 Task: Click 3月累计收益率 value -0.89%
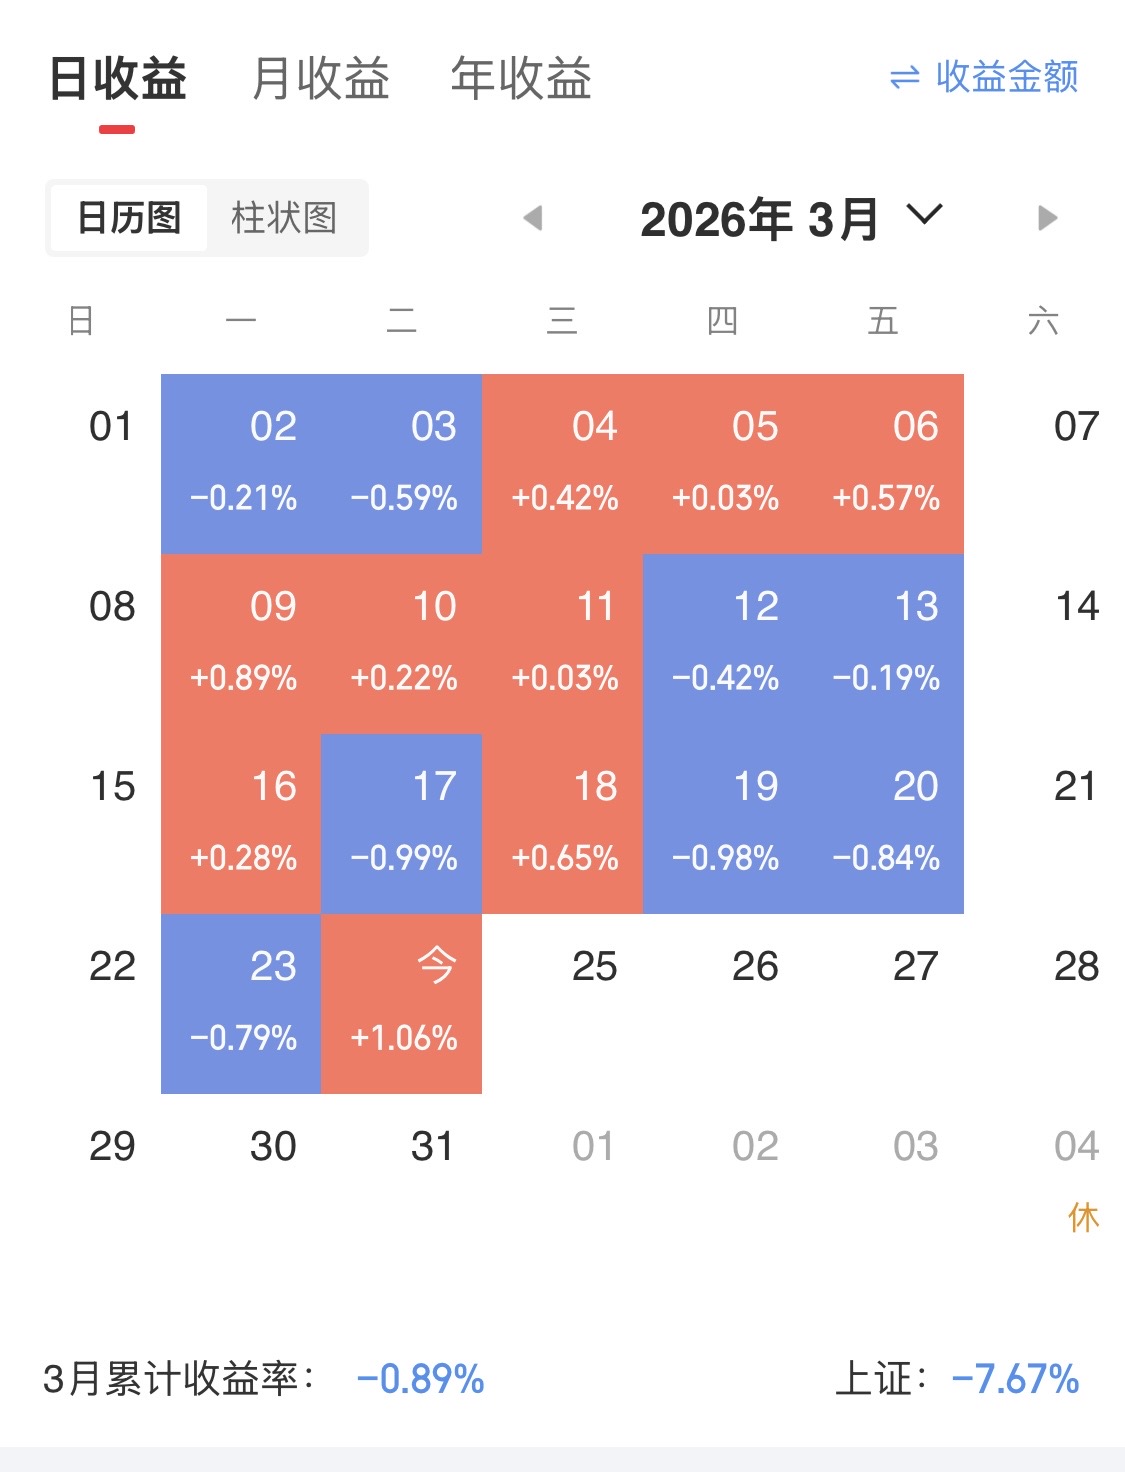pos(420,1379)
